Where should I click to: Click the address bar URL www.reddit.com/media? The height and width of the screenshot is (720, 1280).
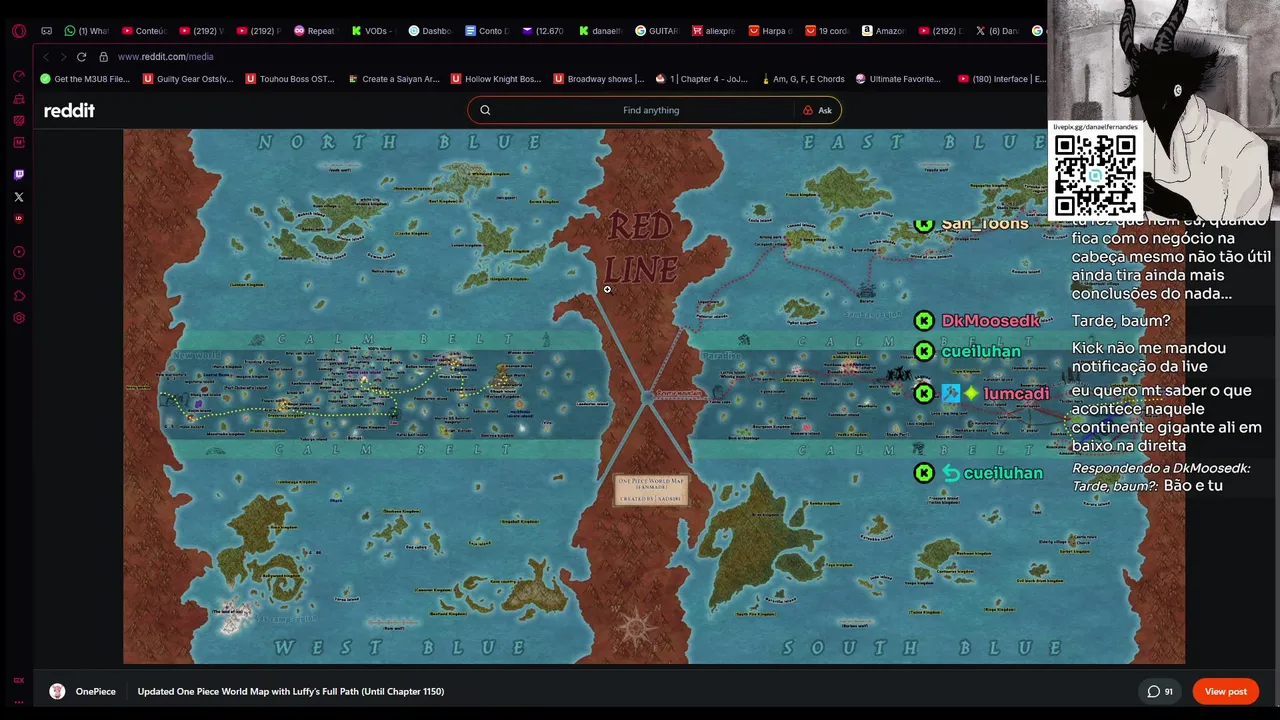tap(165, 57)
